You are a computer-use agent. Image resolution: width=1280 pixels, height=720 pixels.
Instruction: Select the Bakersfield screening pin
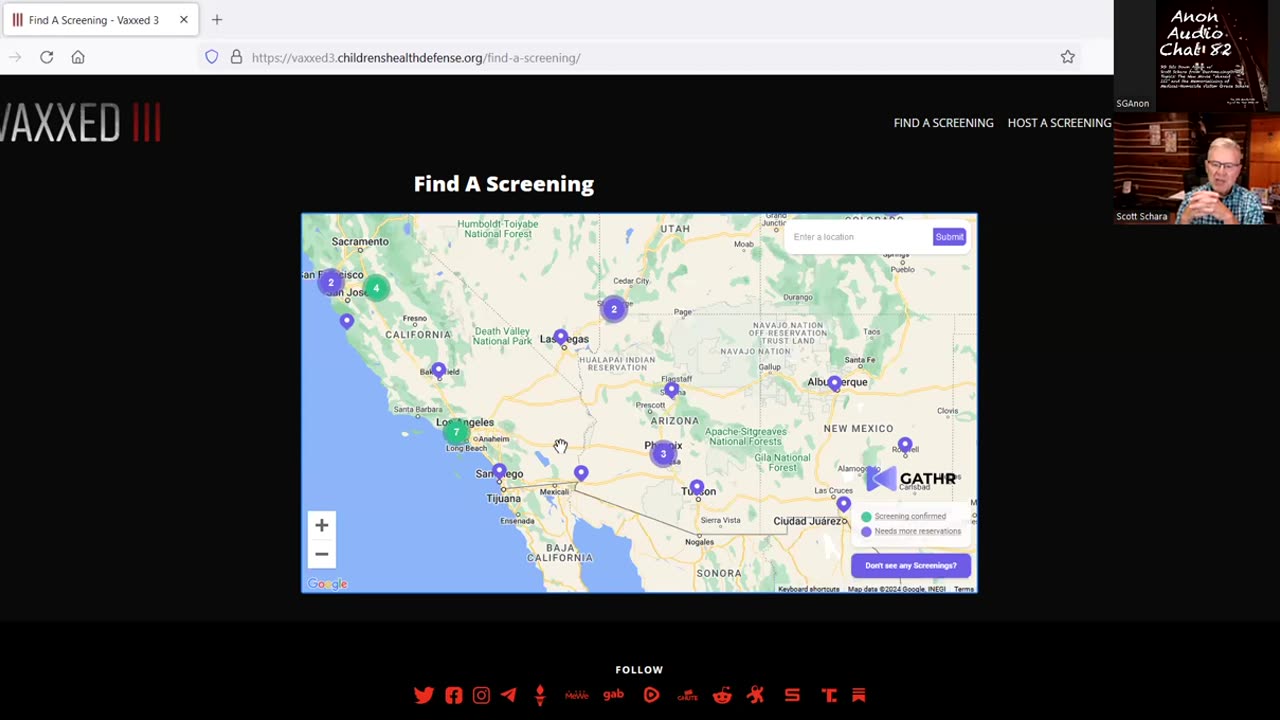click(x=438, y=371)
